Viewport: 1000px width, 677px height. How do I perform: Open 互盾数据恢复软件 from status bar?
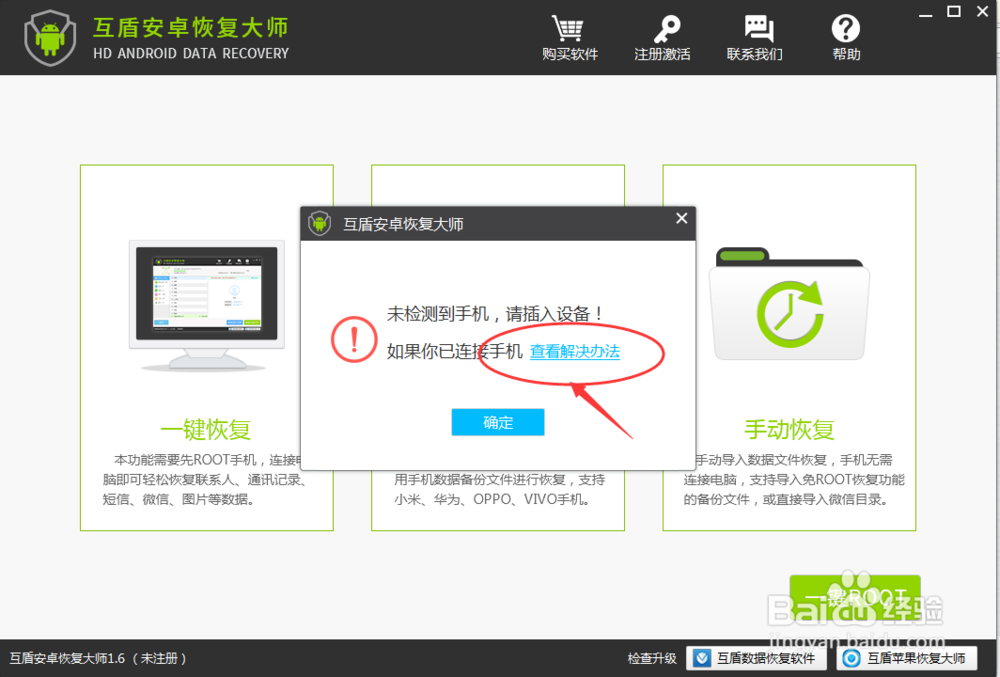(x=756, y=658)
